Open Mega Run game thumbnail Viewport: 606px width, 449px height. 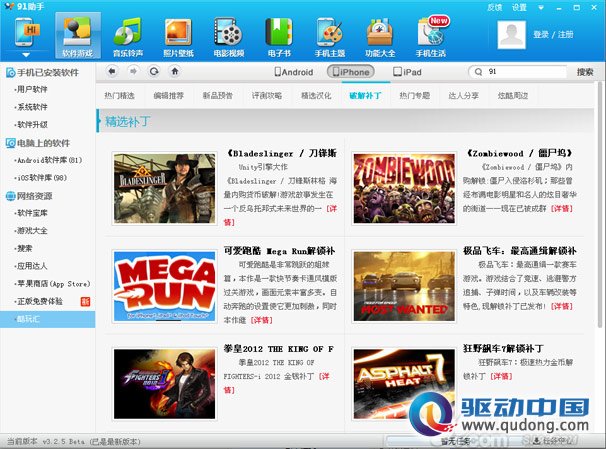[165, 286]
